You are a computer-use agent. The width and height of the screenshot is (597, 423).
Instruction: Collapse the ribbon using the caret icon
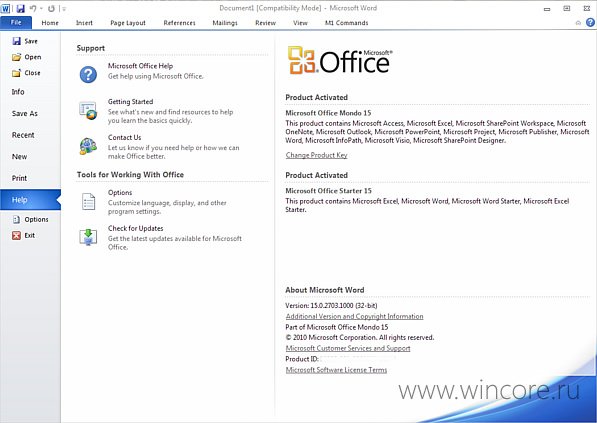(x=578, y=23)
